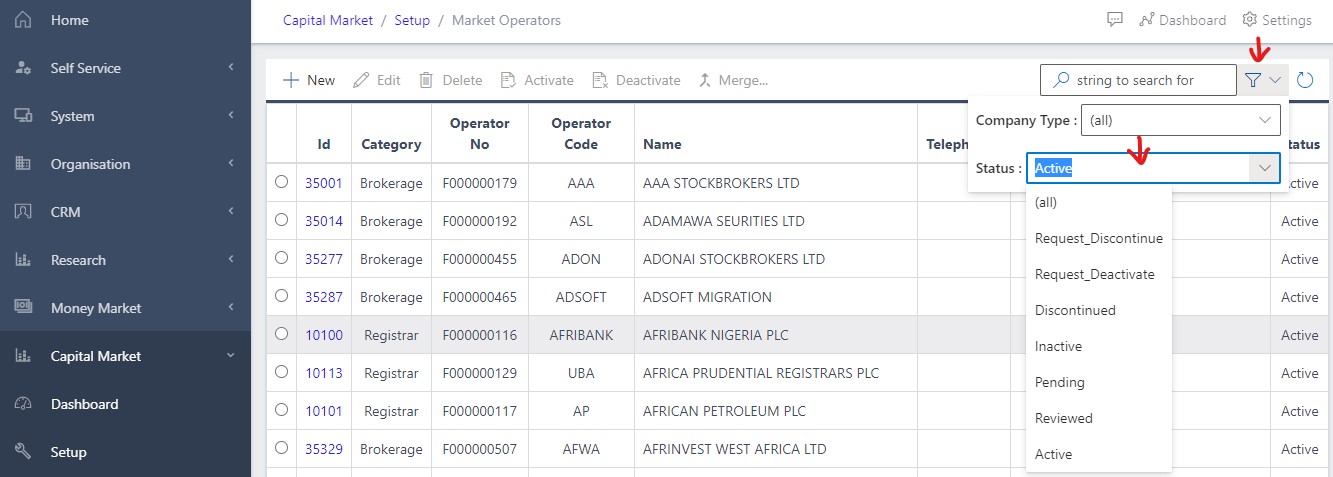
Task: Click the Dashboard gauge icon in sidebar
Action: (24, 404)
